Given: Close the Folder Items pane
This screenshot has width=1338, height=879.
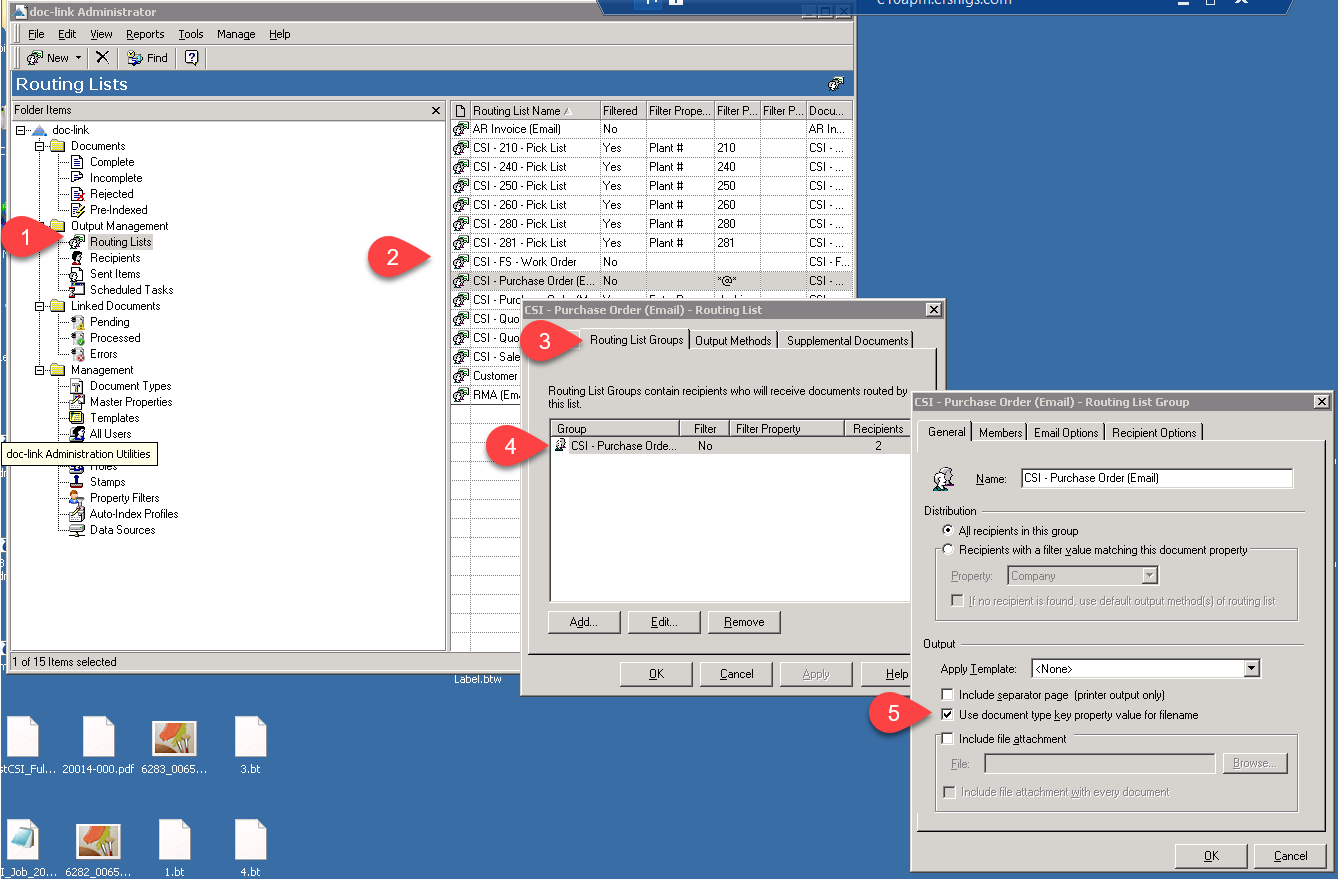Looking at the screenshot, I should [x=435, y=110].
